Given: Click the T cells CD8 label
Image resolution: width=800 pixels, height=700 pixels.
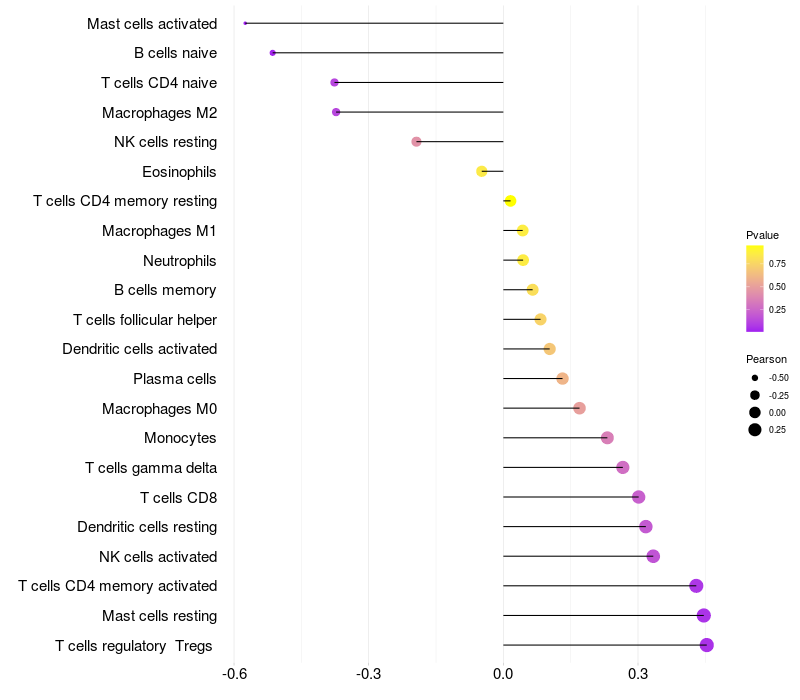Looking at the screenshot, I should pos(179,497).
